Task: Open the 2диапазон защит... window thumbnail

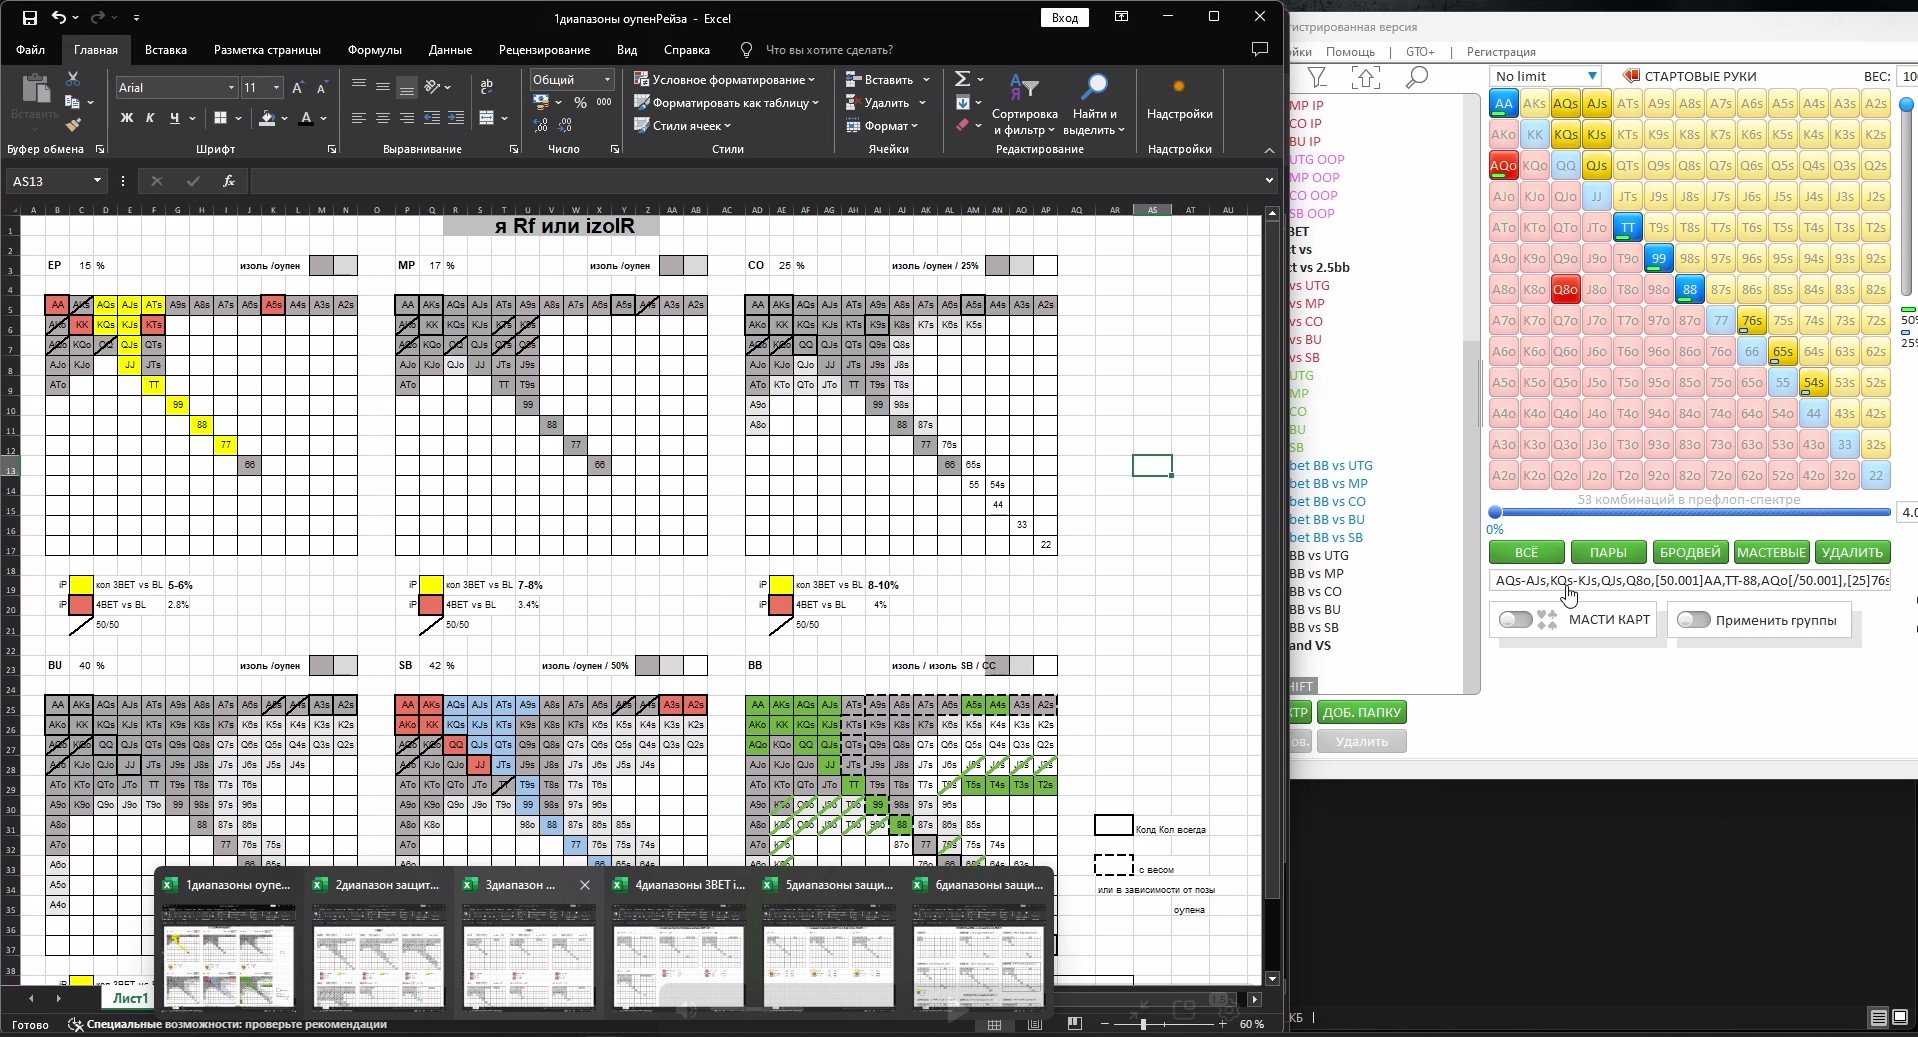Action: [378, 945]
